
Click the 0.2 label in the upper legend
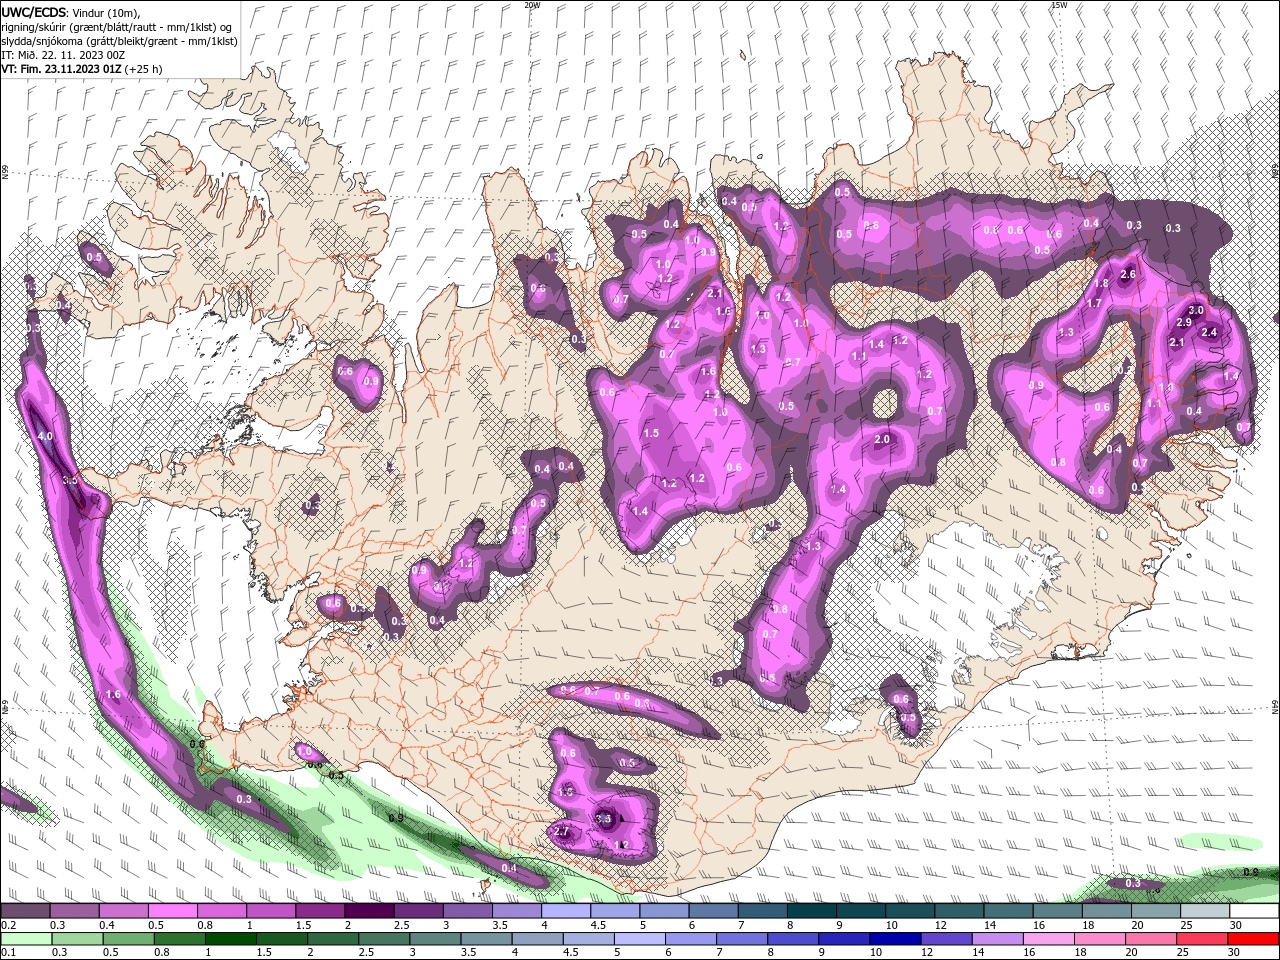coord(8,925)
